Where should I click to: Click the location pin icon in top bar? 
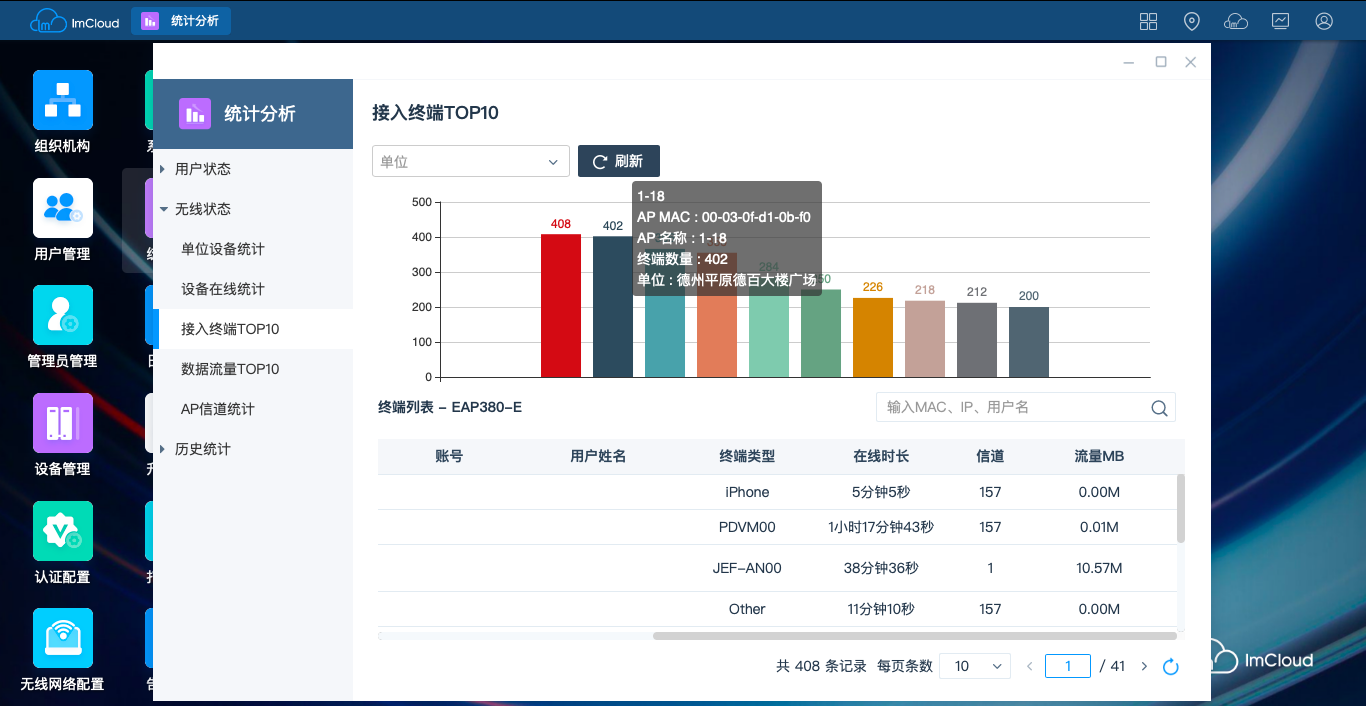1191,21
